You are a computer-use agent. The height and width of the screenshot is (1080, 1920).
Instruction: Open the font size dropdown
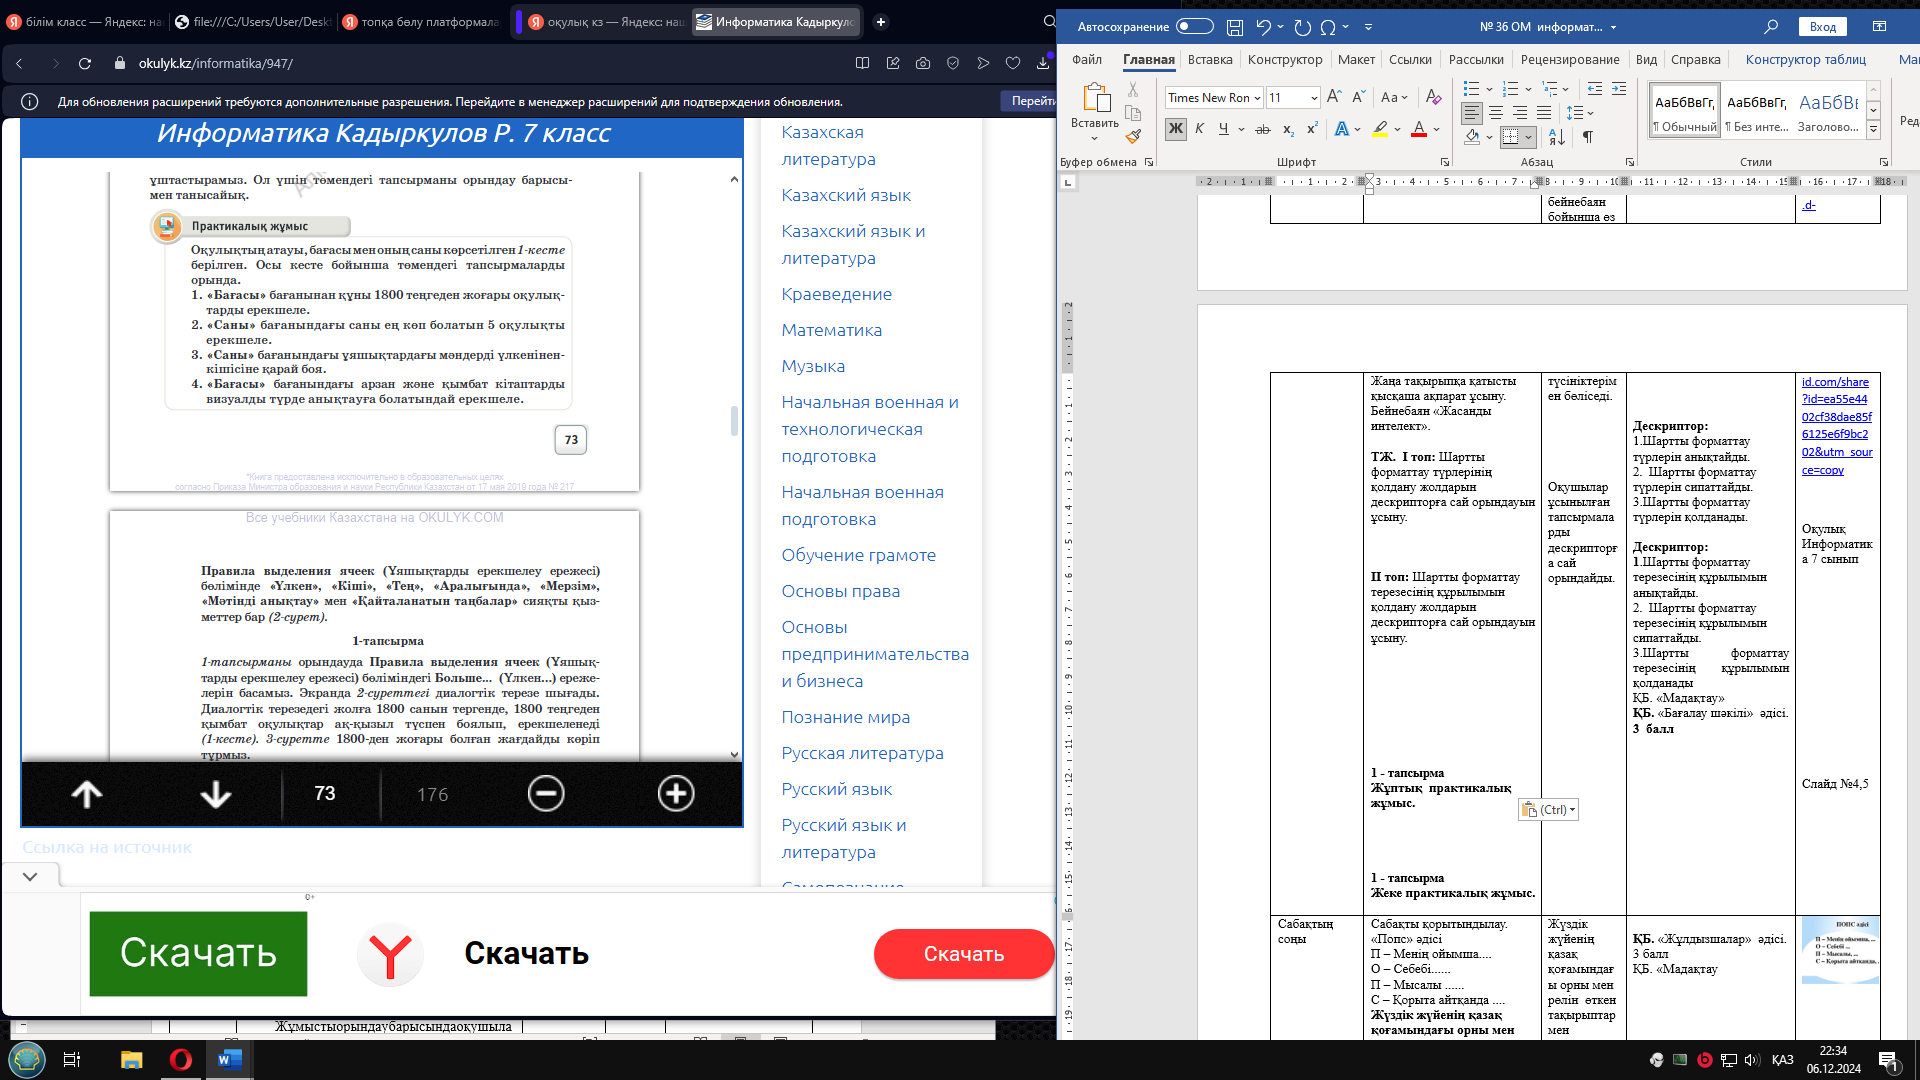point(1313,98)
